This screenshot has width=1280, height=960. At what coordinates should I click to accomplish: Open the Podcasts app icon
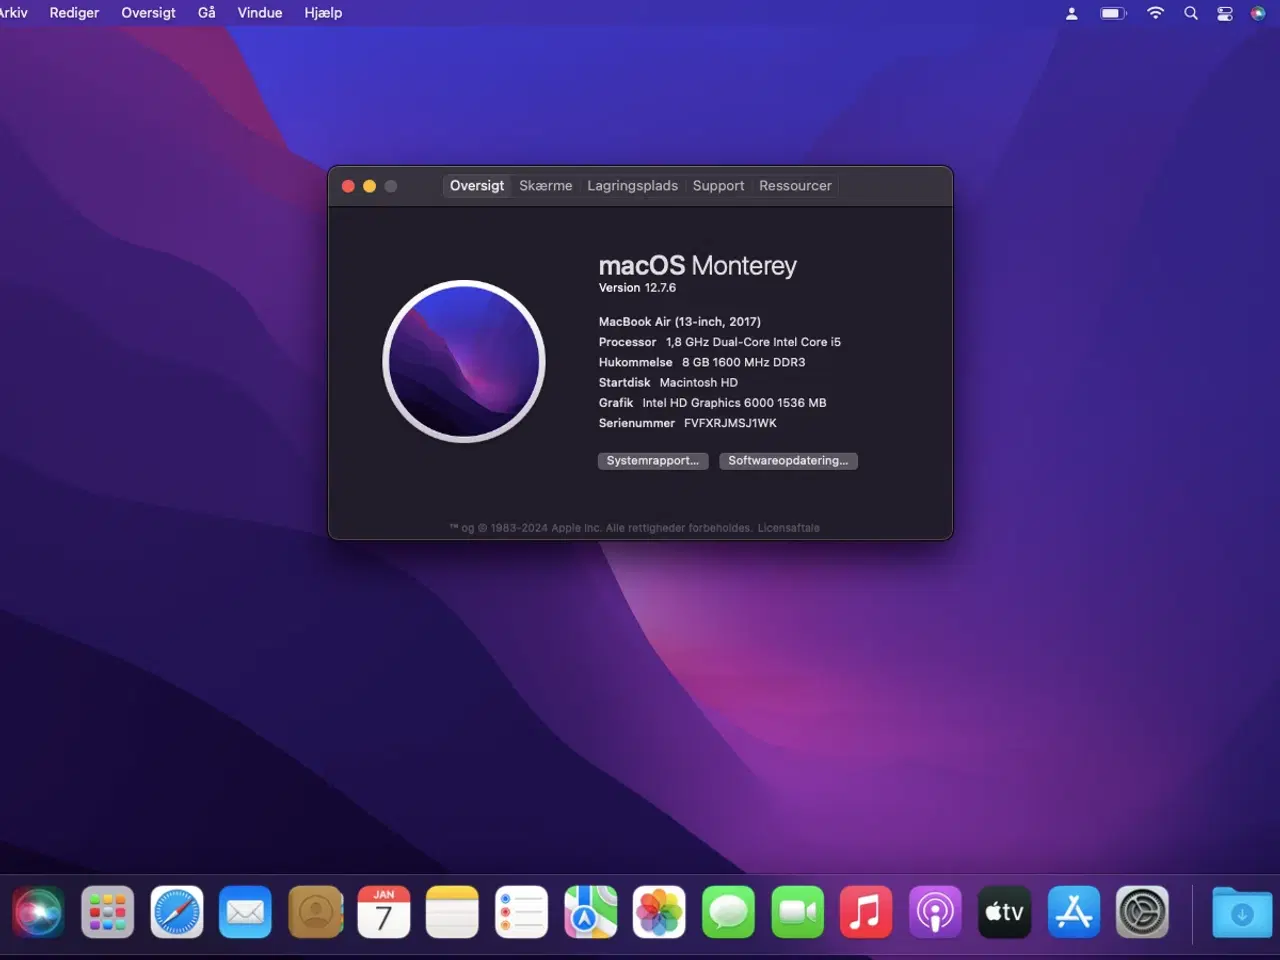coord(935,912)
